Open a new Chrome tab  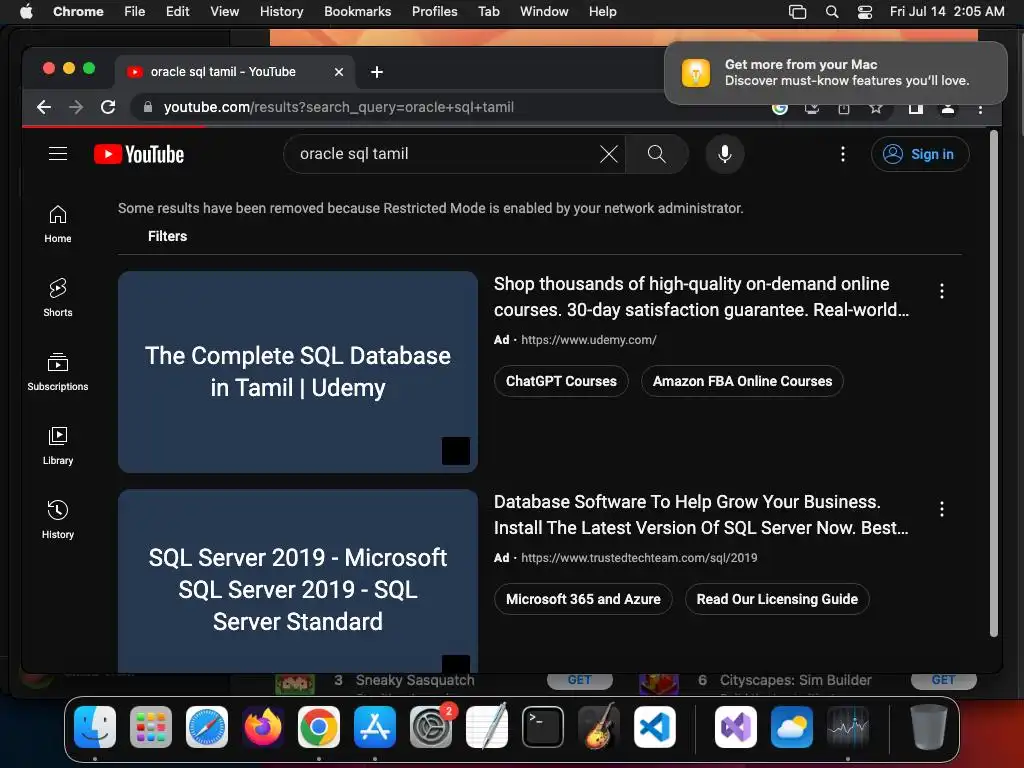(377, 72)
